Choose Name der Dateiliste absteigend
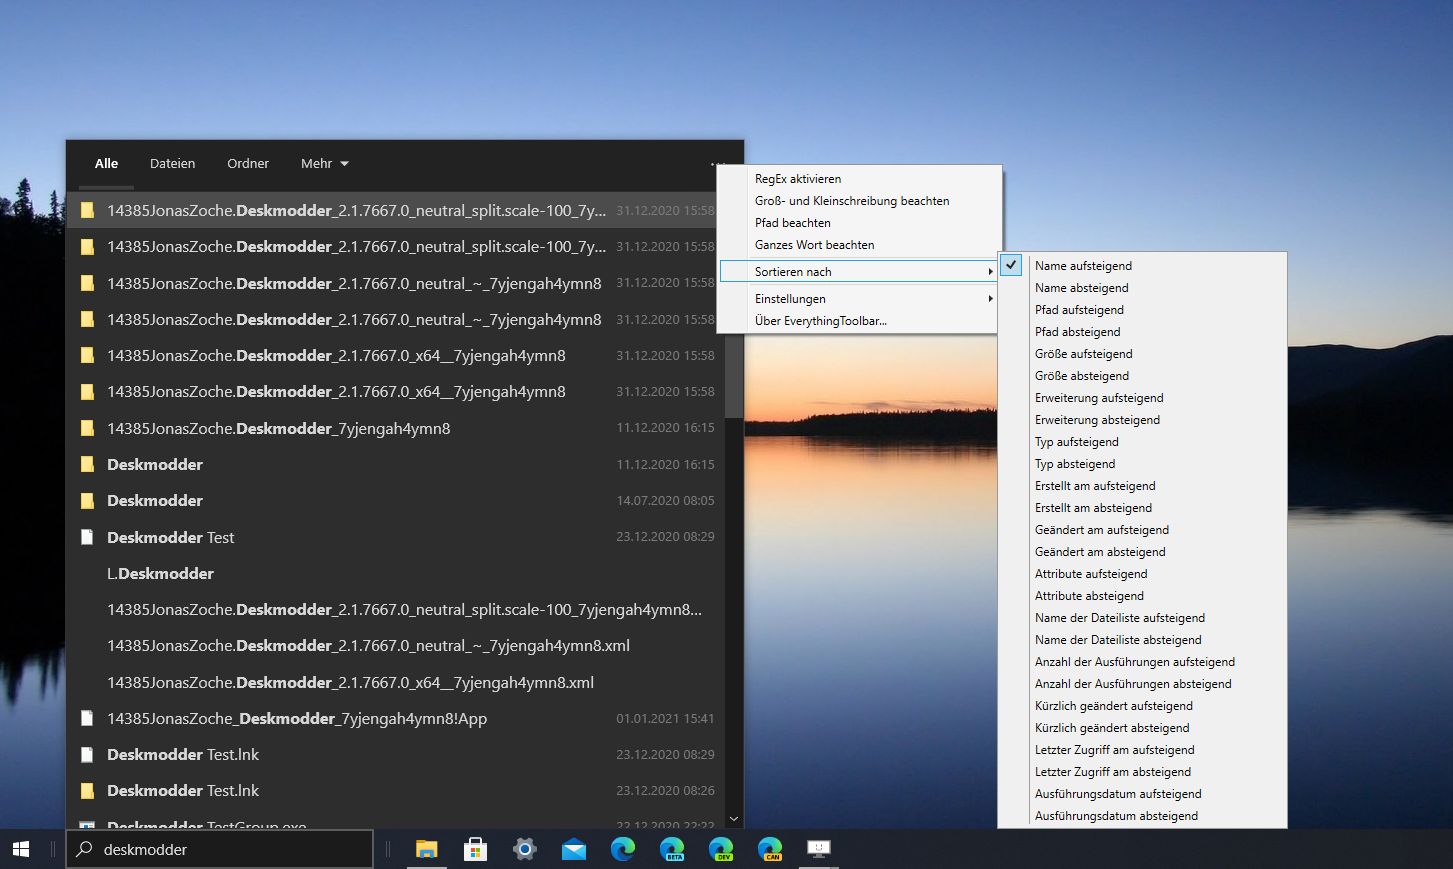Screen dimensions: 1453x869 pyautogui.click(x=1142, y=640)
